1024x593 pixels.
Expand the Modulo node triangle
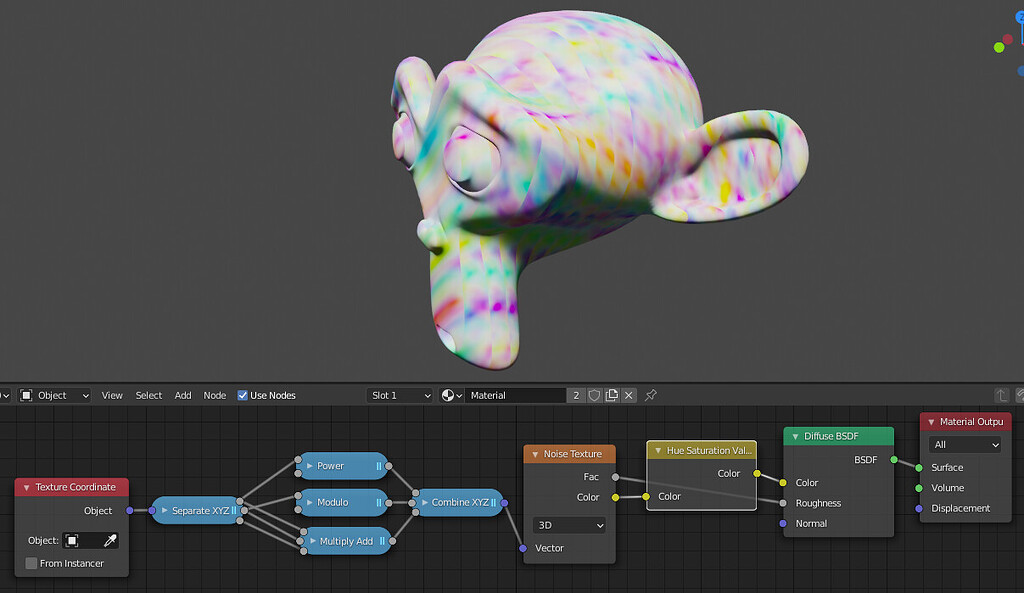(x=310, y=502)
